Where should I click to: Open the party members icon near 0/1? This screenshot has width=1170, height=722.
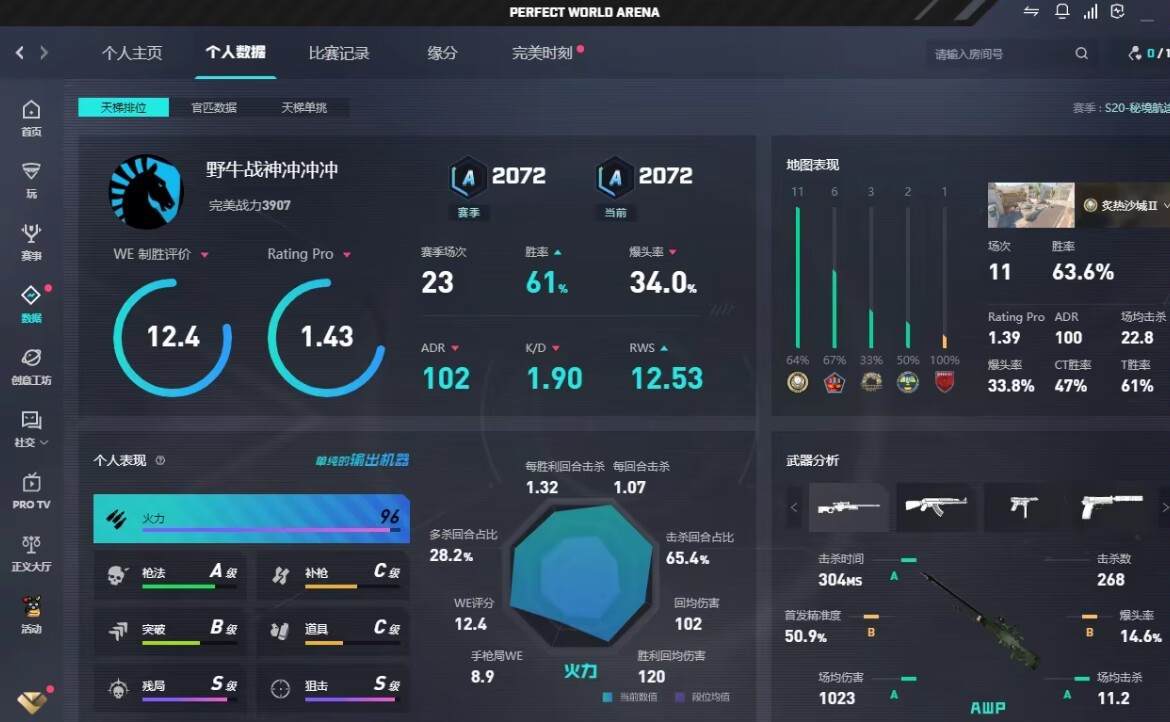tap(1135, 53)
